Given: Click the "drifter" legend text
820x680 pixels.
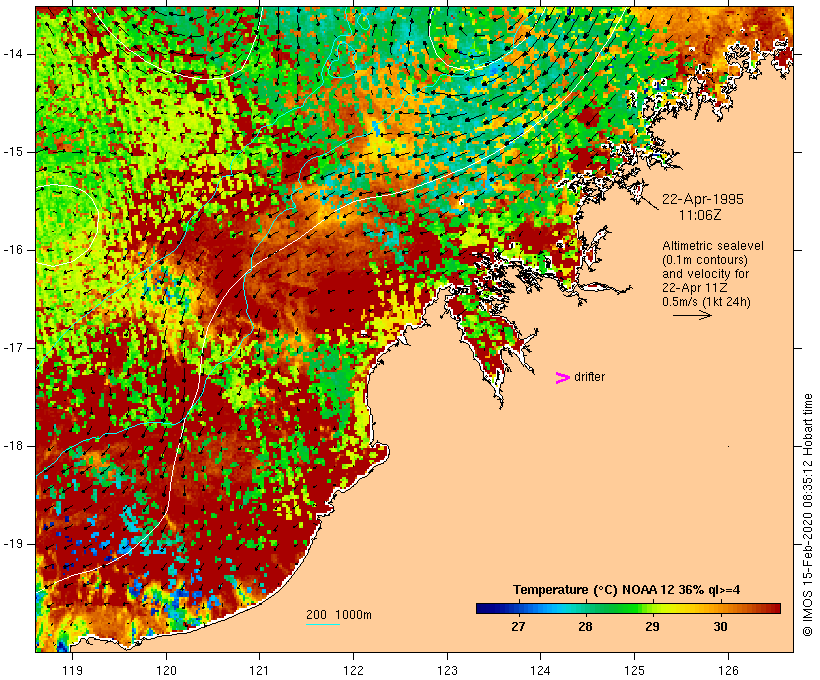Looking at the screenshot, I should point(589,377).
